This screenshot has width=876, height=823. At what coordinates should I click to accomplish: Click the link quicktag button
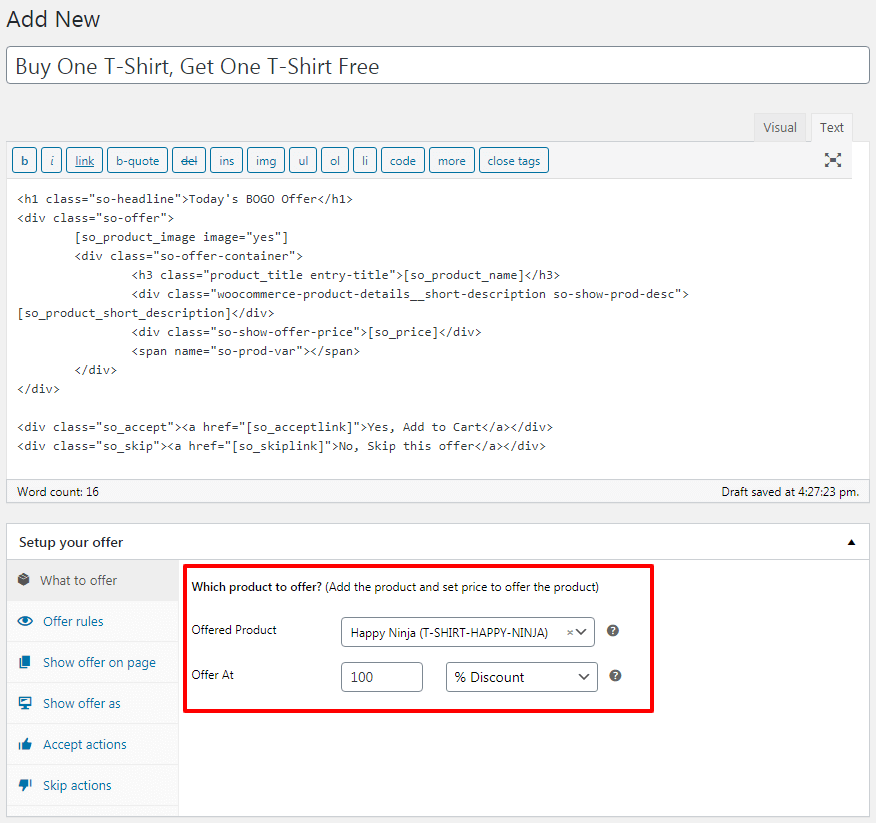(x=84, y=160)
